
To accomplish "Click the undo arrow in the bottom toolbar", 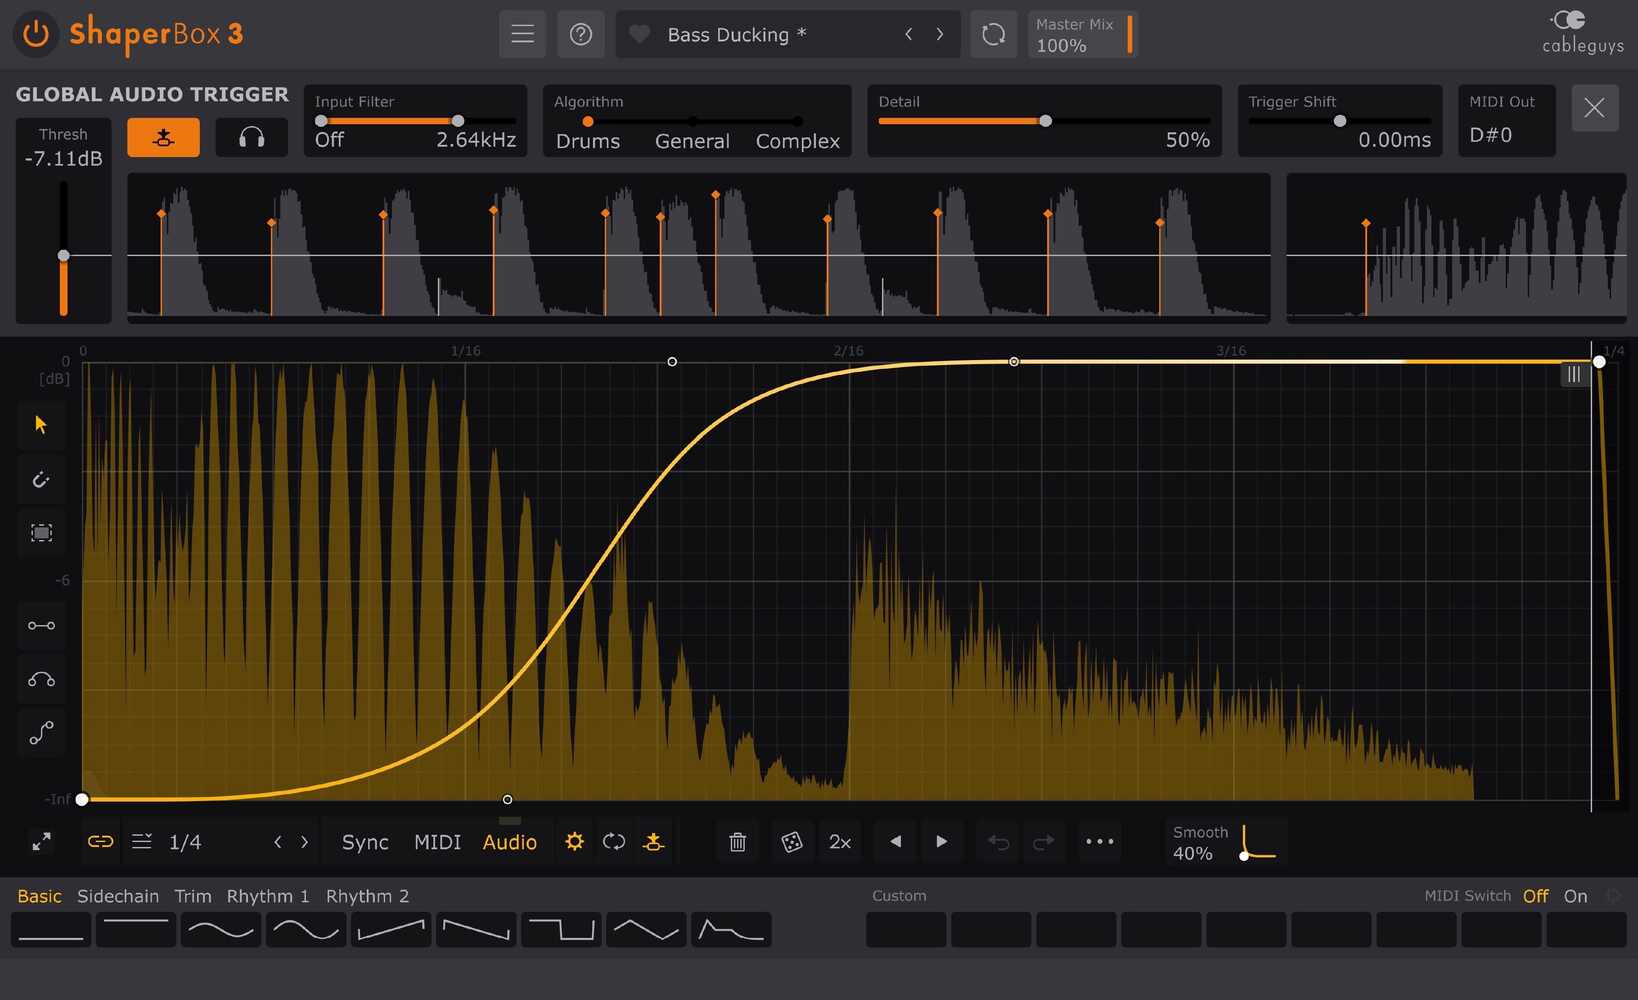I will click(x=997, y=841).
